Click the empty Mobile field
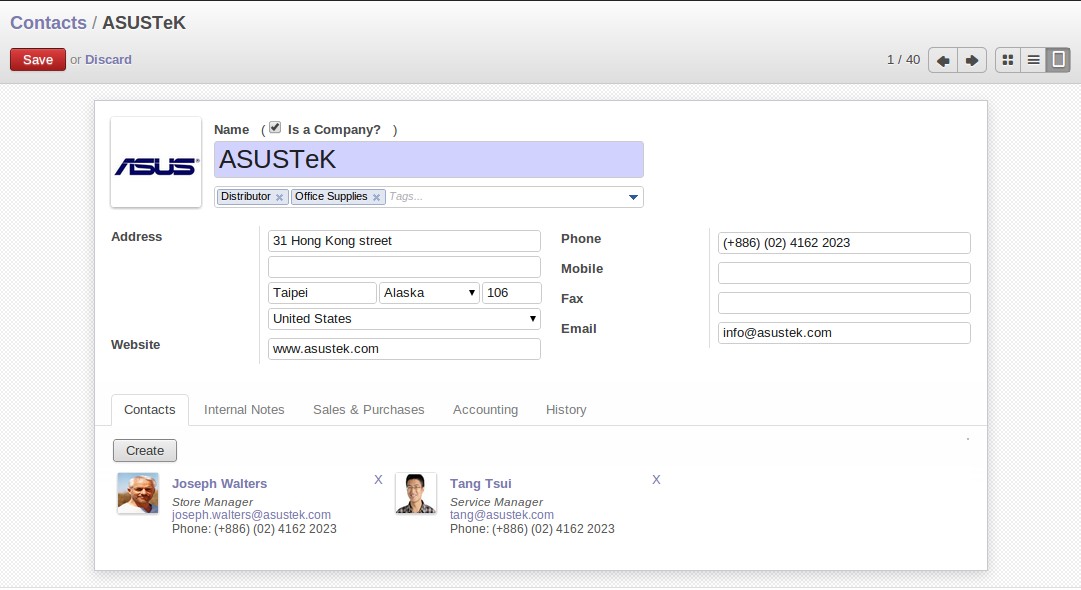Screen dimensions: 1081x590 [x=844, y=273]
